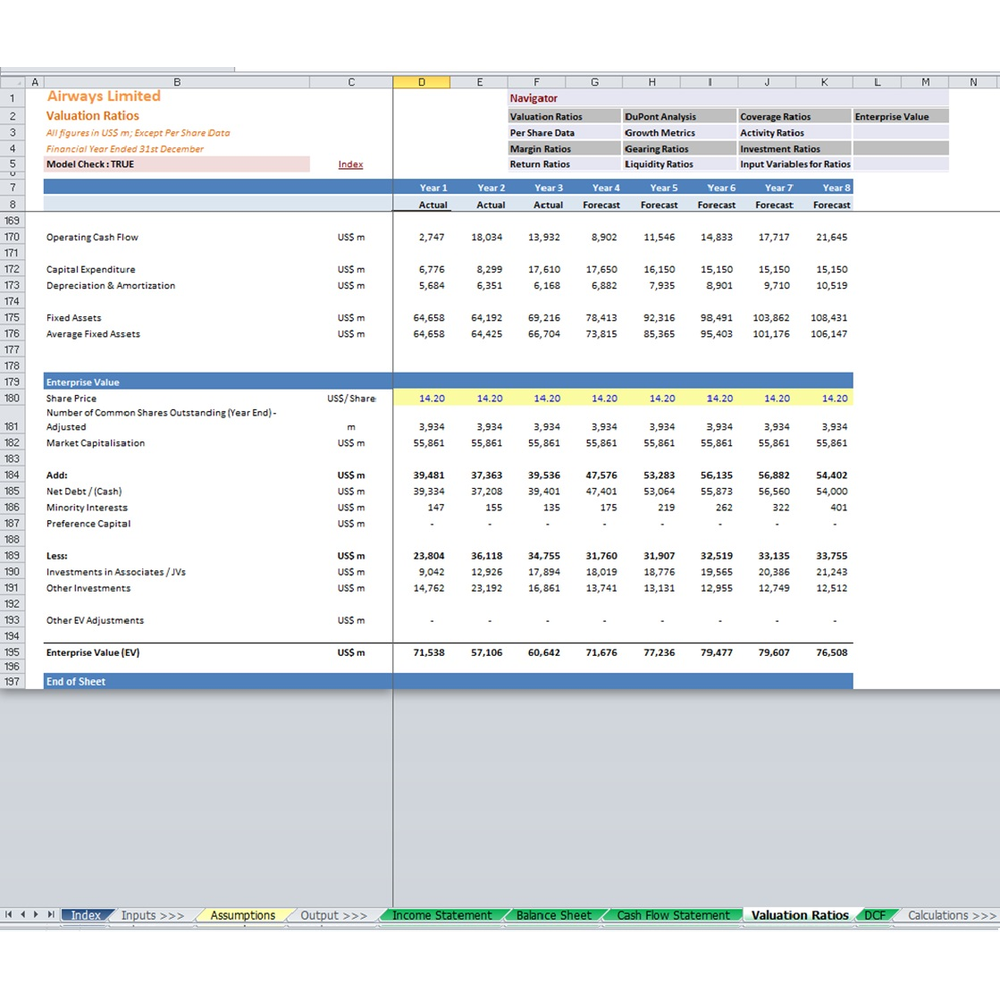The width and height of the screenshot is (1000, 1000).
Task: Select Year 8 Enterprise Value 76,508
Action: click(824, 652)
